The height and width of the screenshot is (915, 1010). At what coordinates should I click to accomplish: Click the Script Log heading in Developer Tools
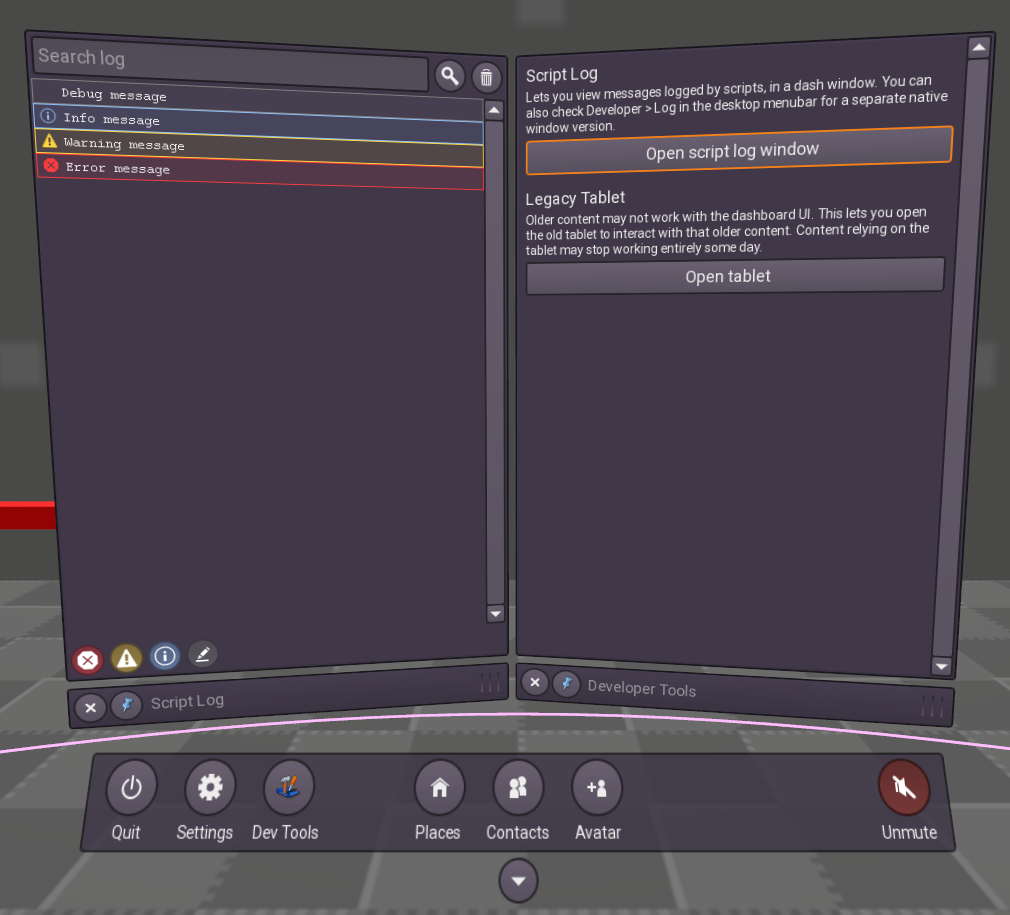562,75
